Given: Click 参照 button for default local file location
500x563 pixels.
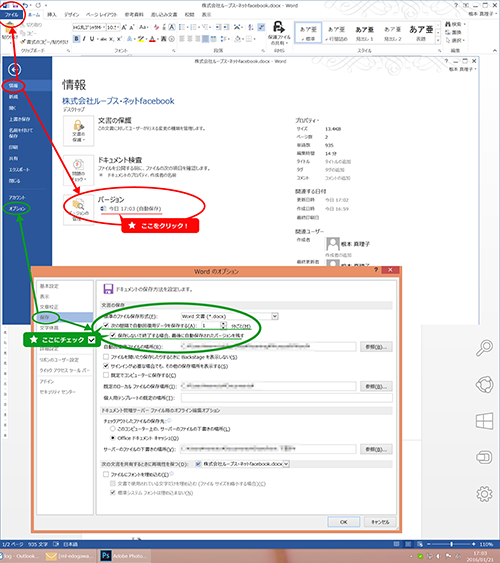Looking at the screenshot, I should tap(376, 386).
